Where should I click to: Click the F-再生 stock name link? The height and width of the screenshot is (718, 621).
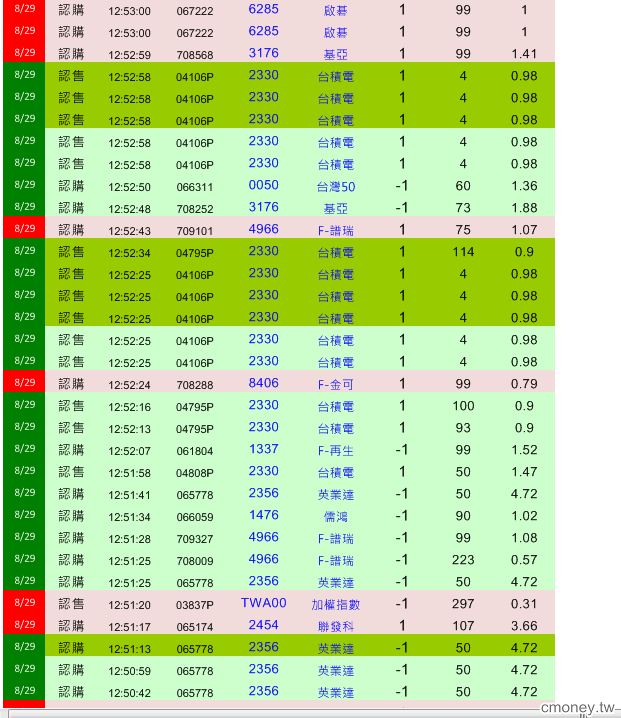pos(336,450)
